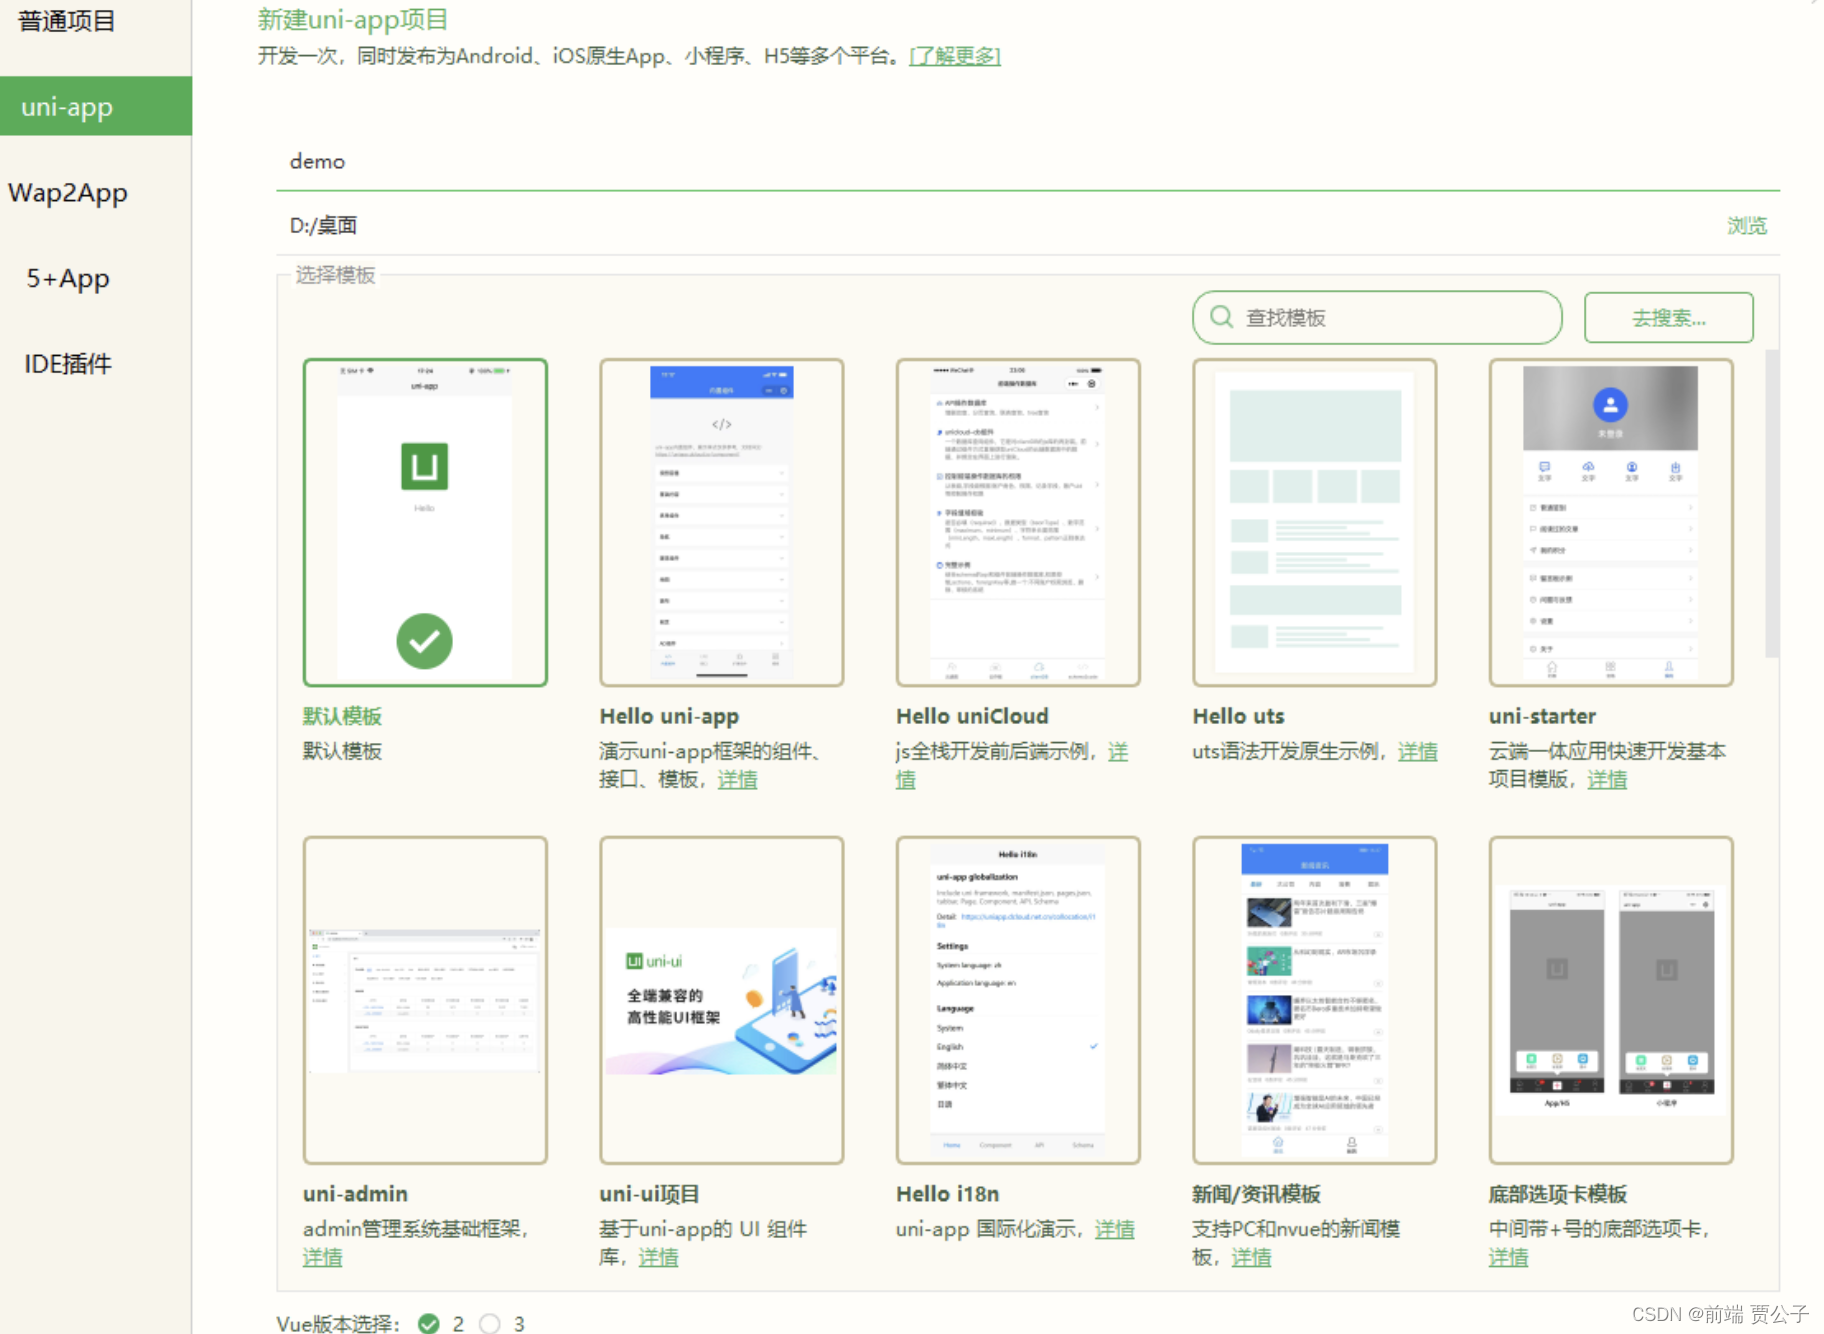The width and height of the screenshot is (1824, 1334).
Task: Select Vue version 3 radio button
Action: pos(489,1323)
